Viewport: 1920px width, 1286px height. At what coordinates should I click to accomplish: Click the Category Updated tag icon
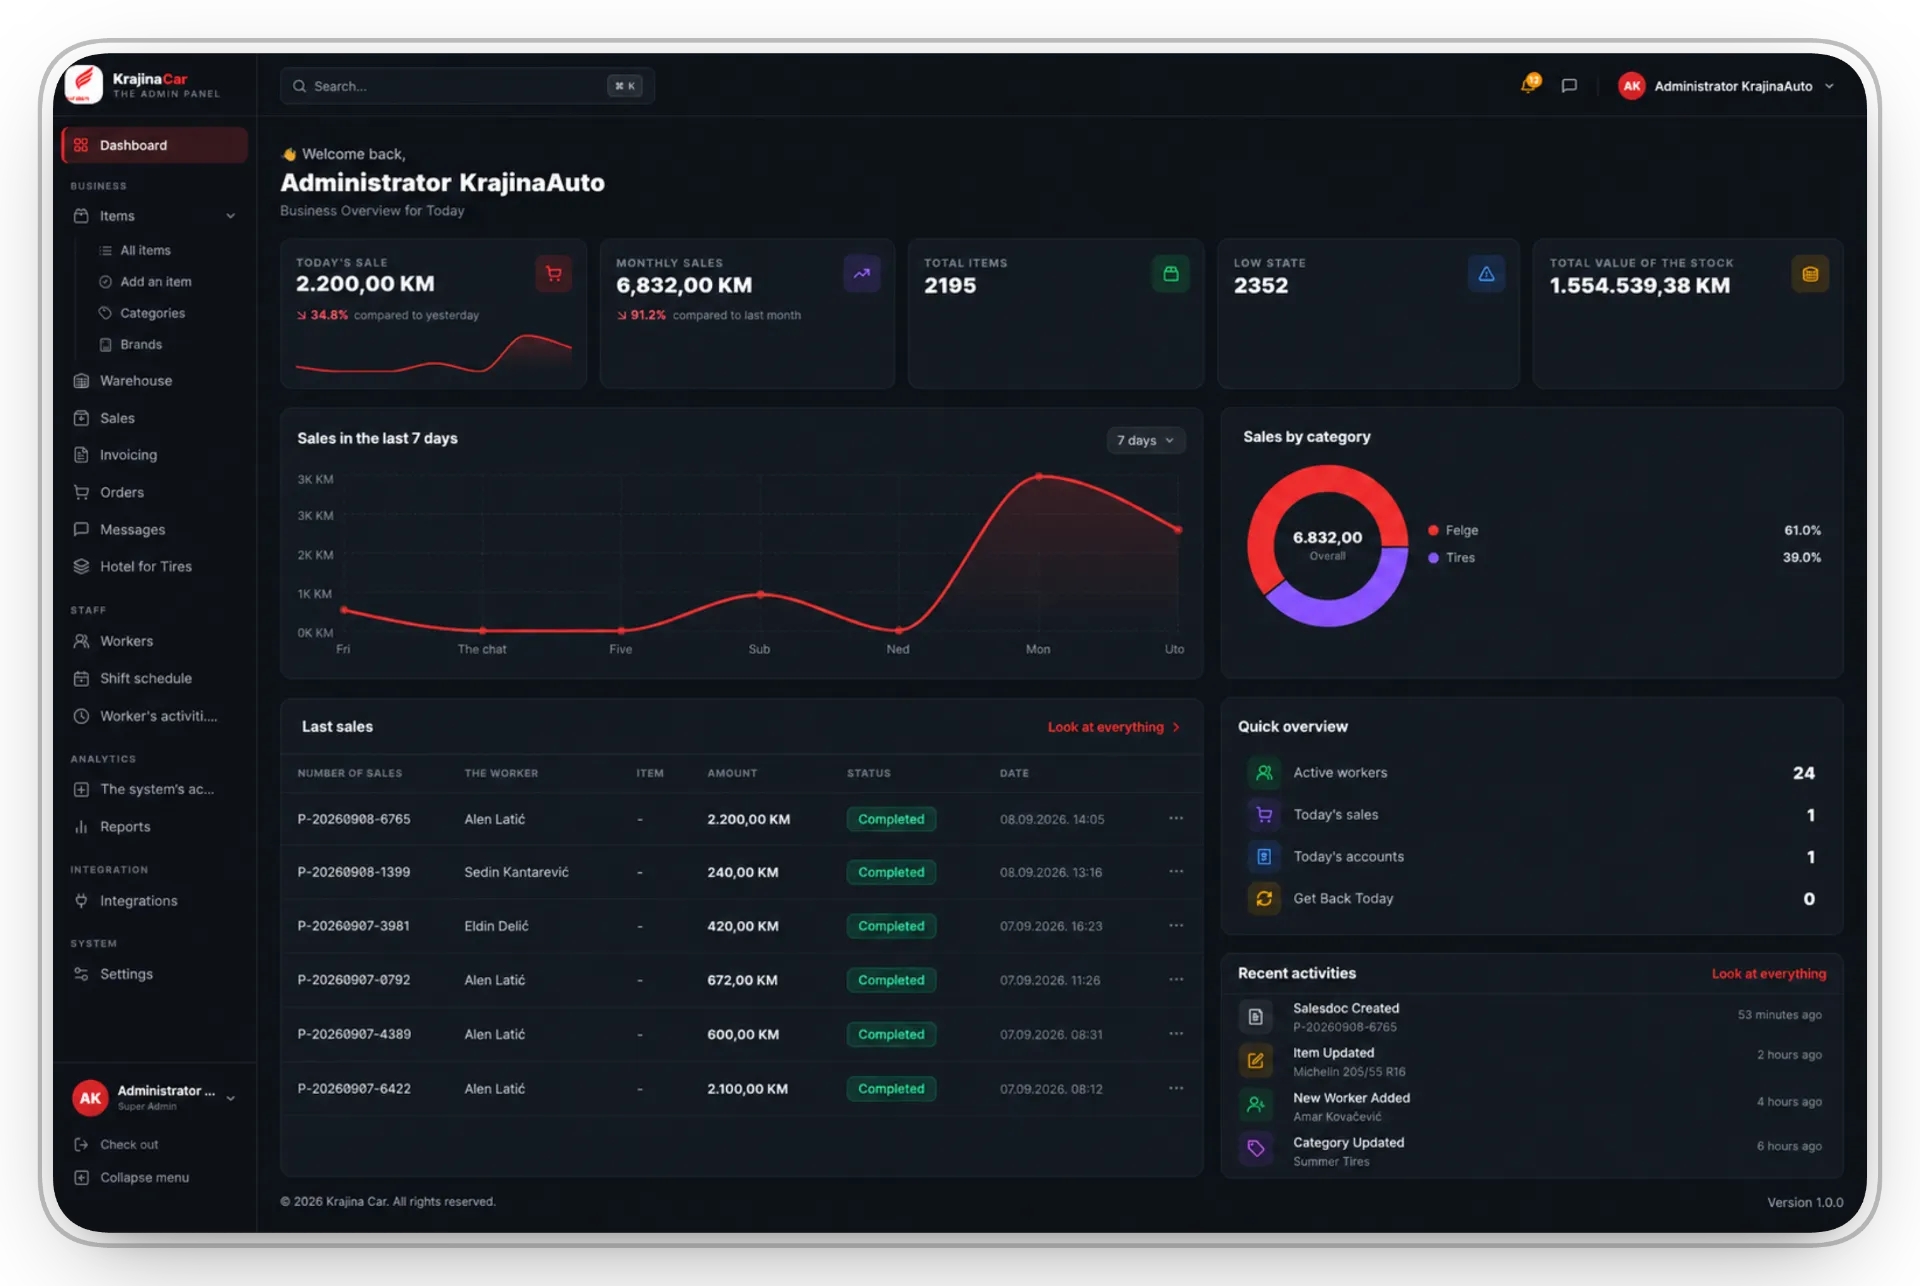(x=1256, y=1149)
